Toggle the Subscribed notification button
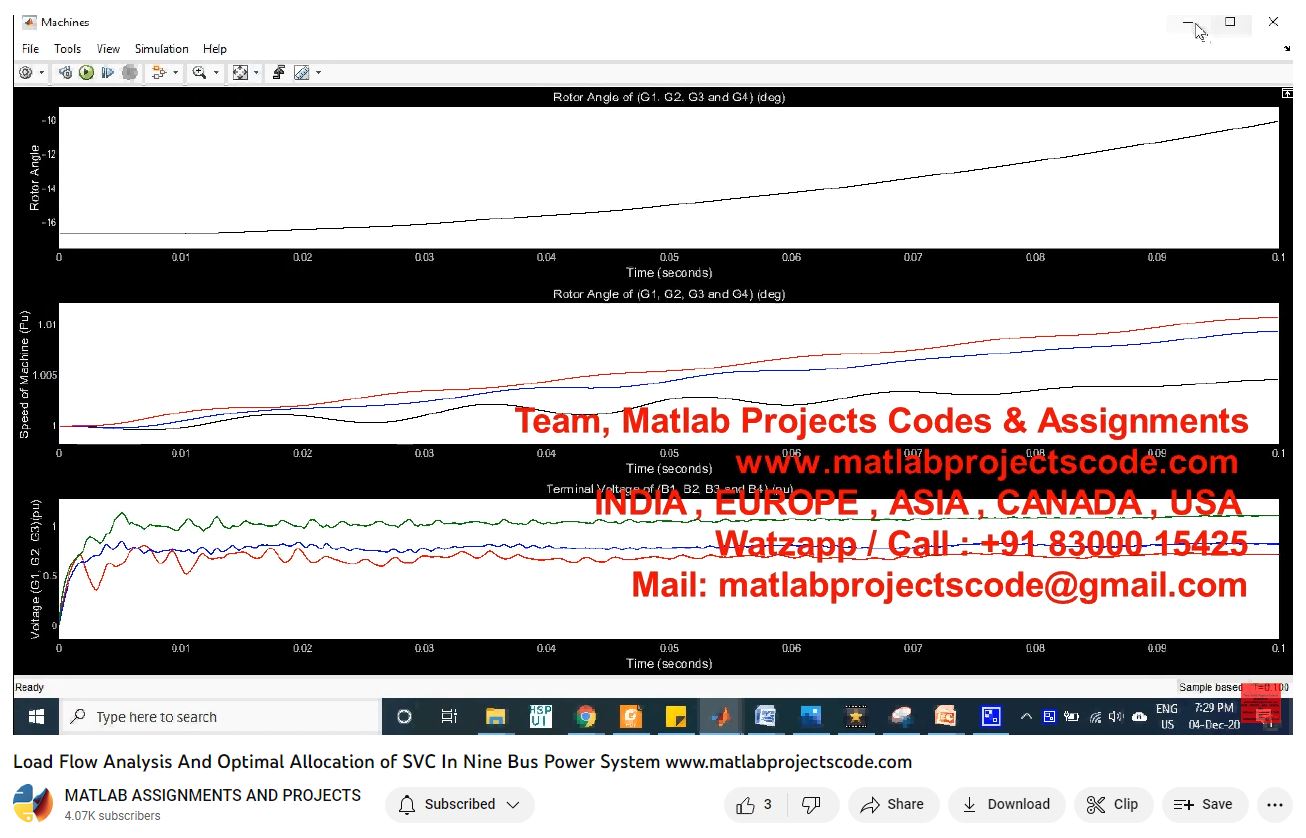Screen dimensions: 1306x838 (459, 804)
